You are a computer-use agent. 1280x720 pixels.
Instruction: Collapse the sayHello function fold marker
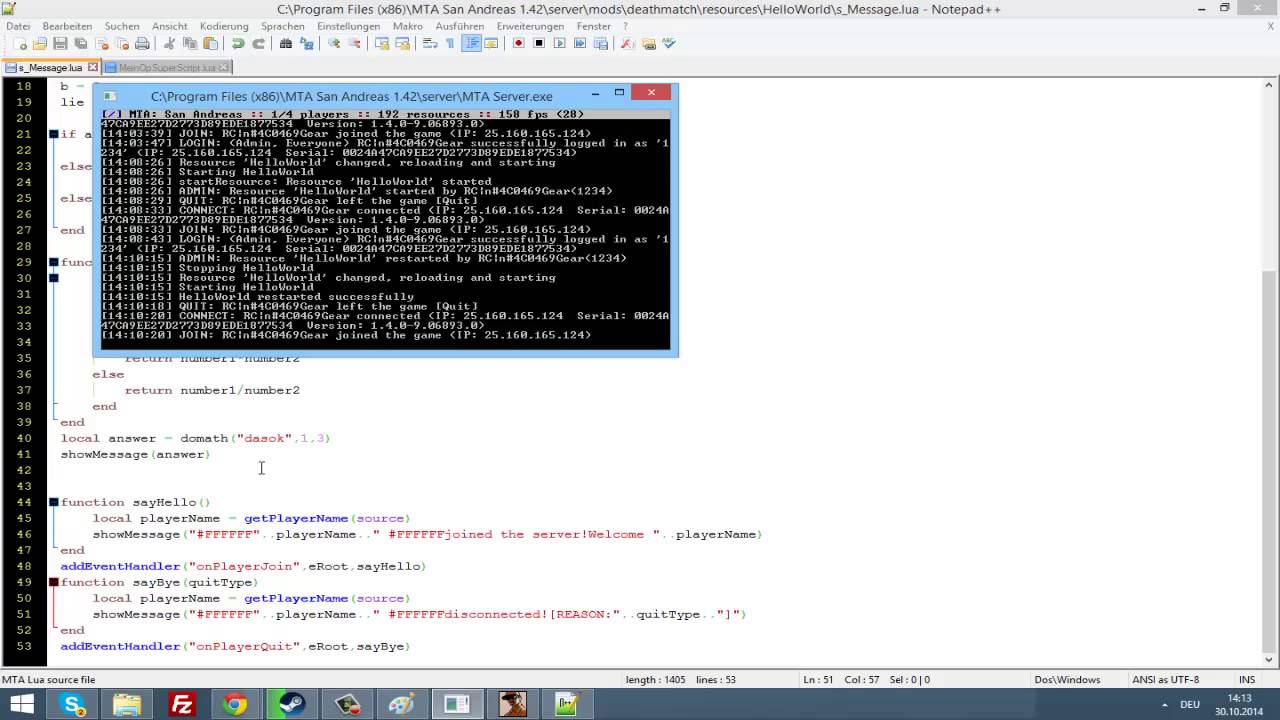coord(54,502)
